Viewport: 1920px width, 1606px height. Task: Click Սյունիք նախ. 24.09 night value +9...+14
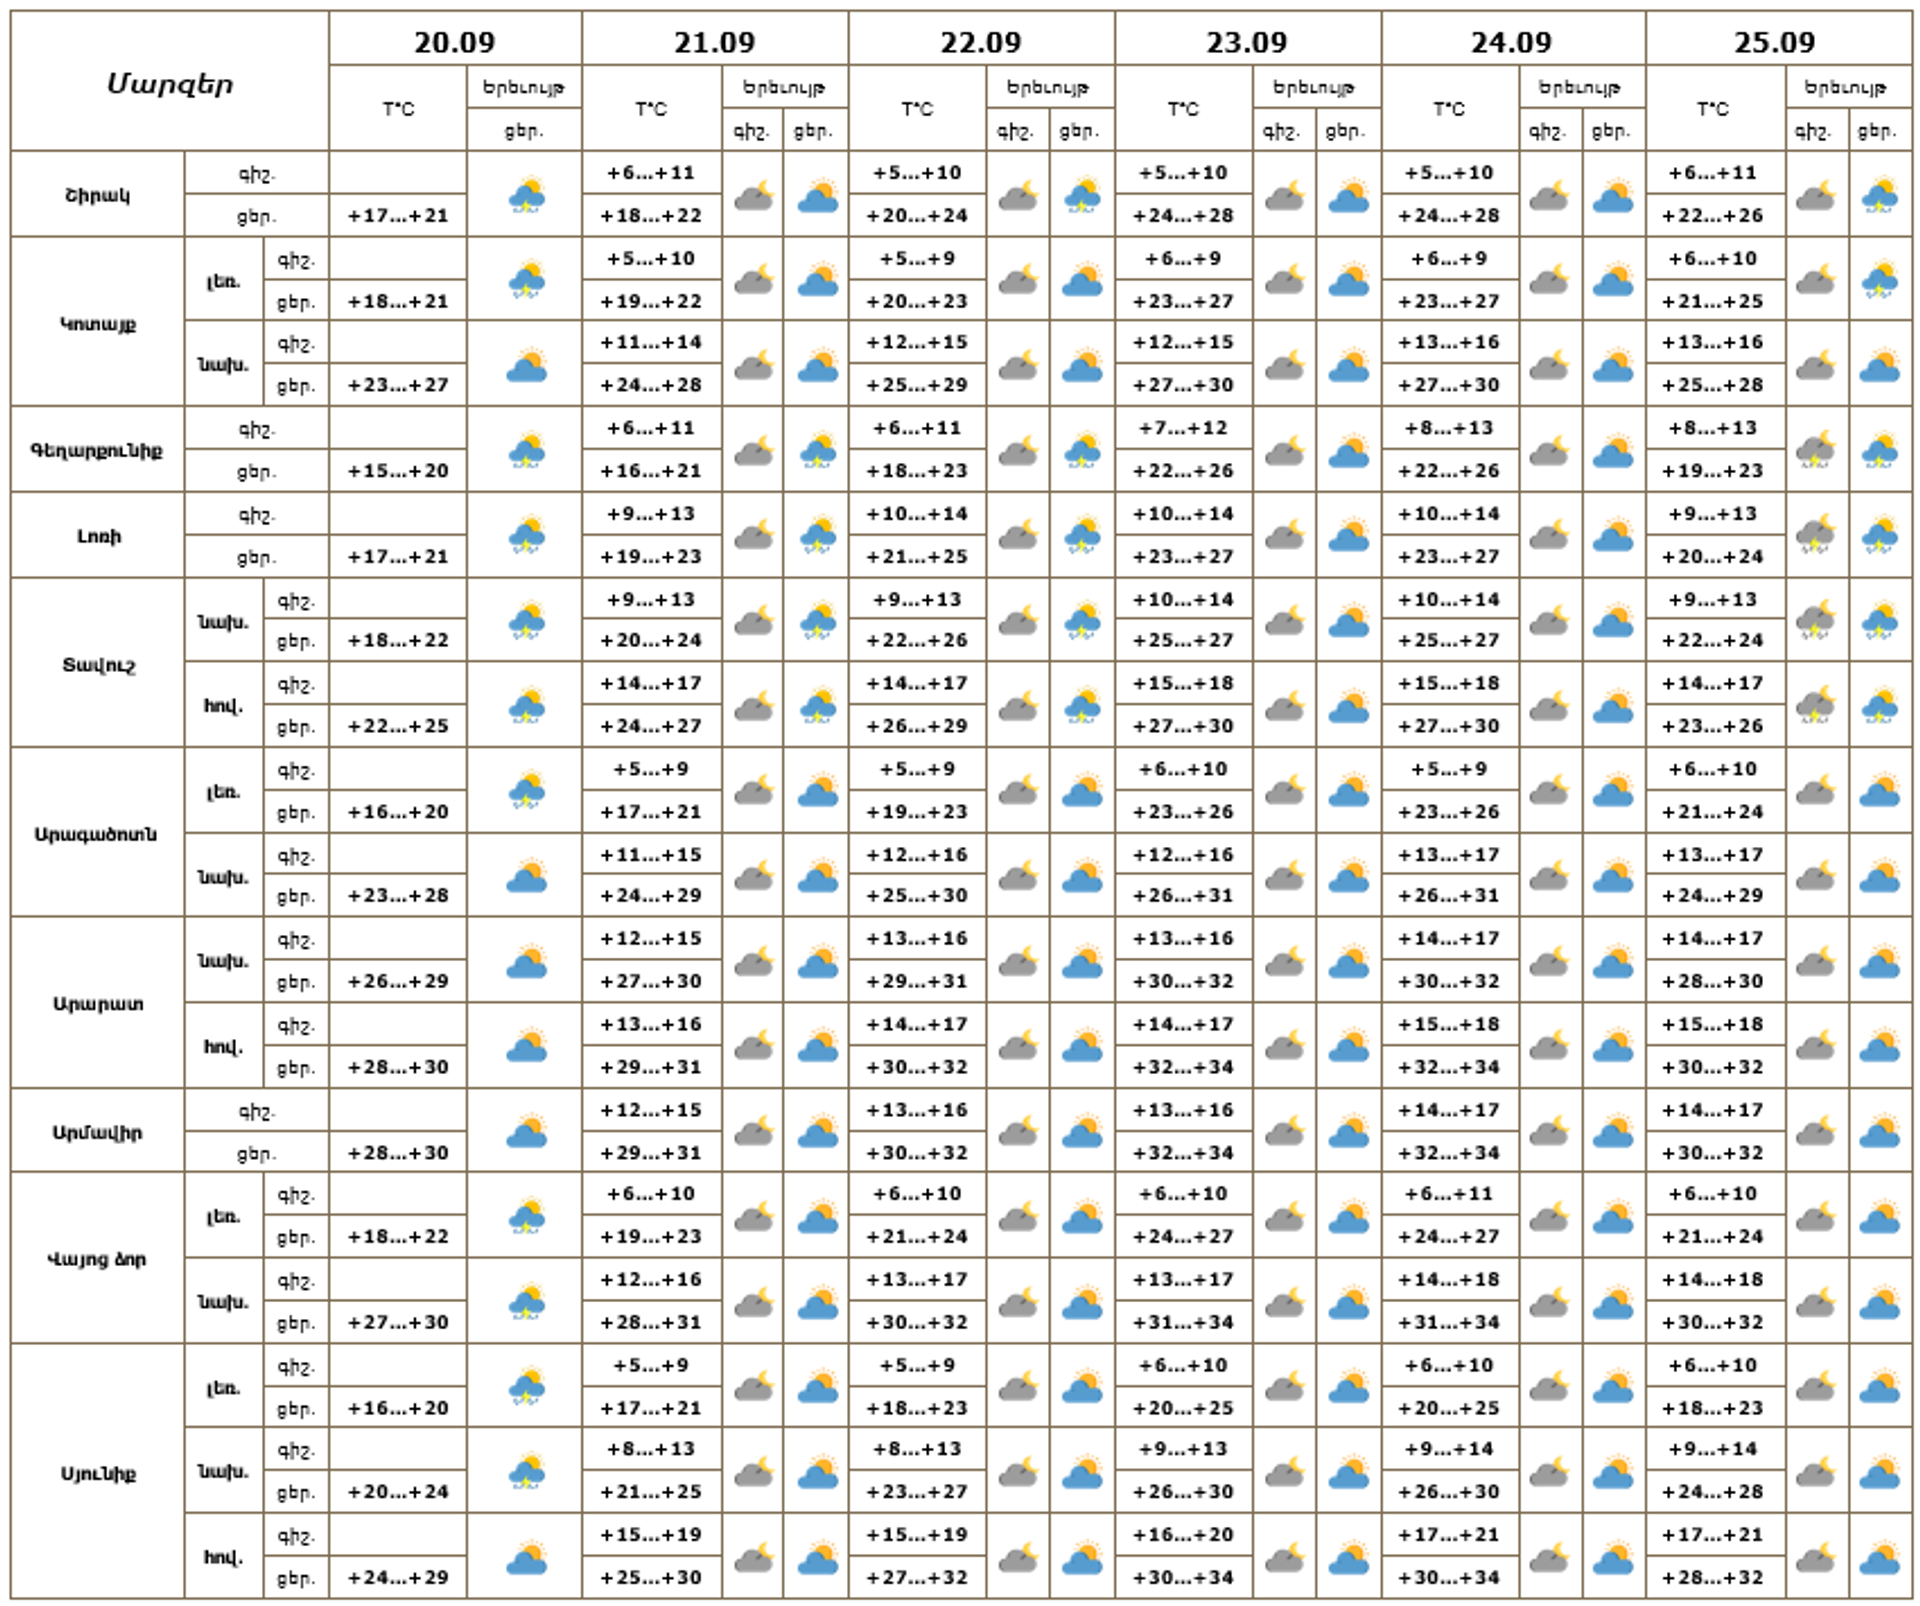coord(1449,1448)
